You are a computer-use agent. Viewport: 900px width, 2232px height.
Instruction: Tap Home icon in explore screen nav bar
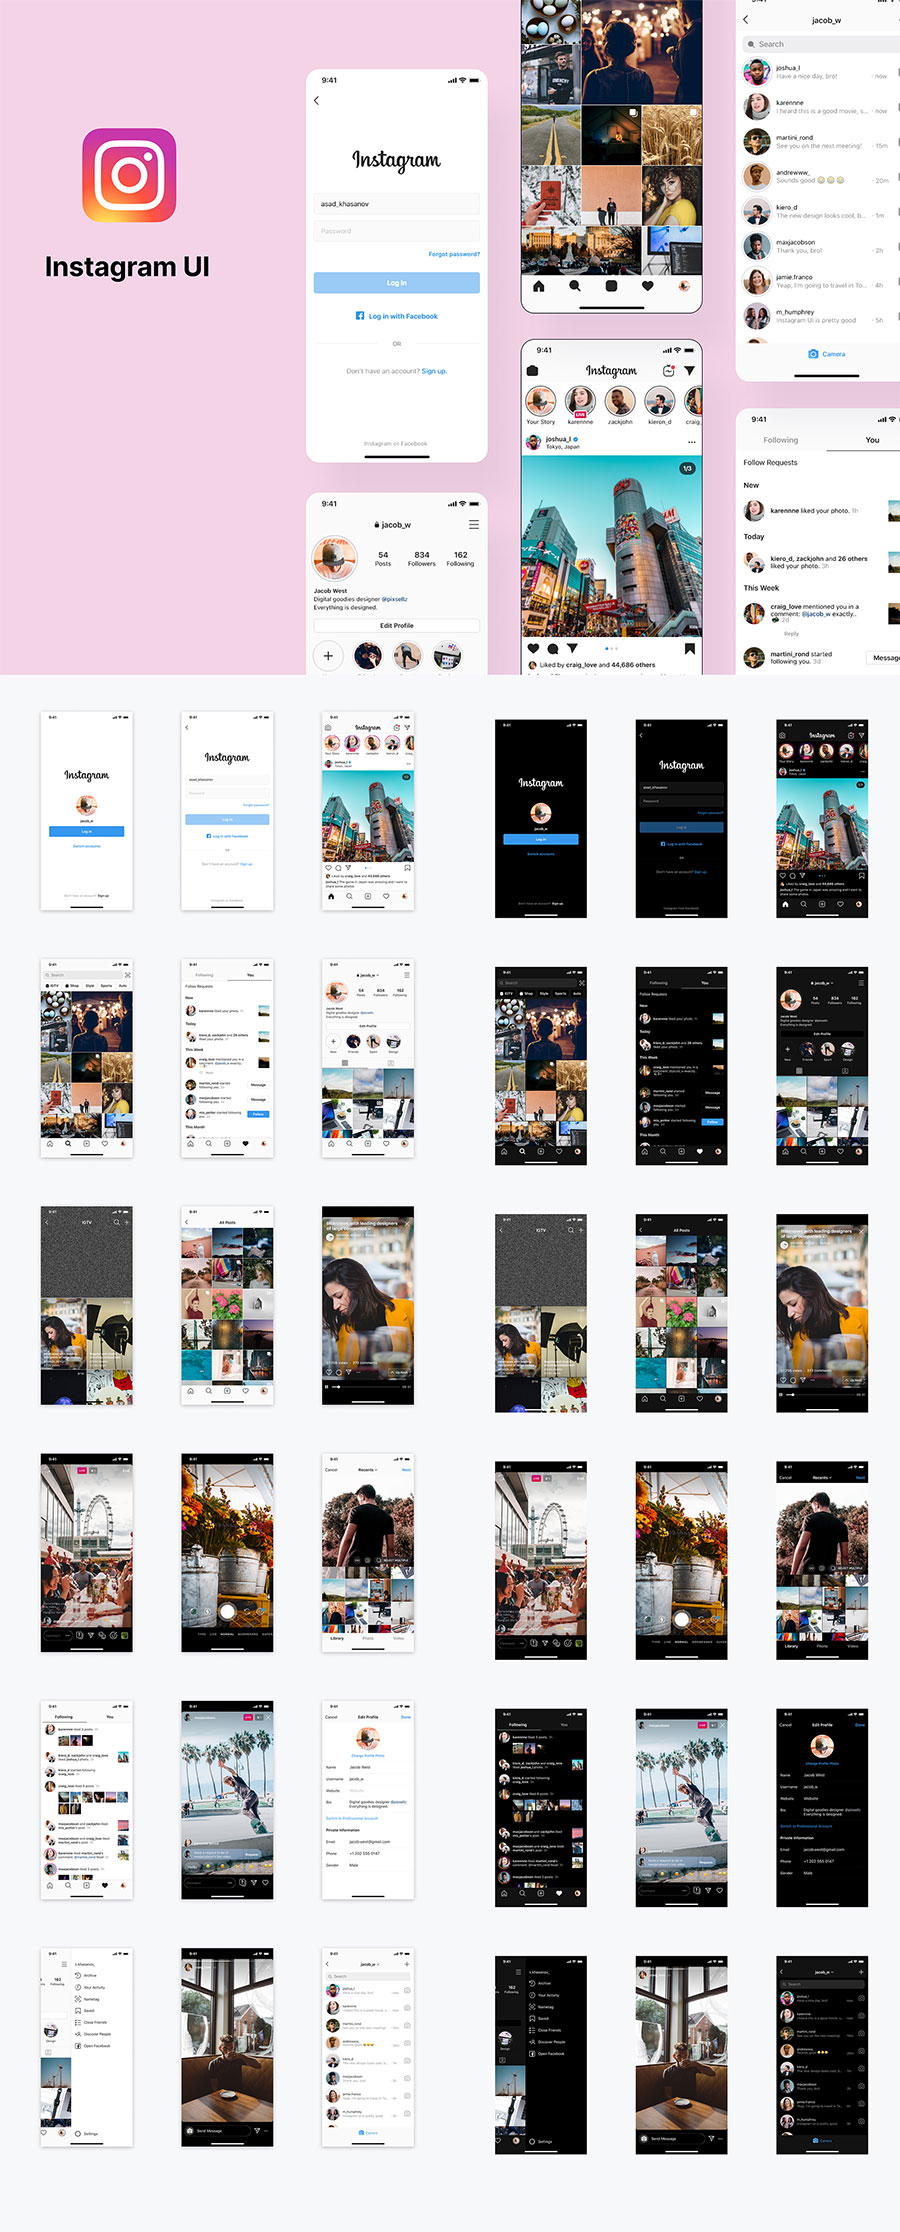tap(539, 286)
